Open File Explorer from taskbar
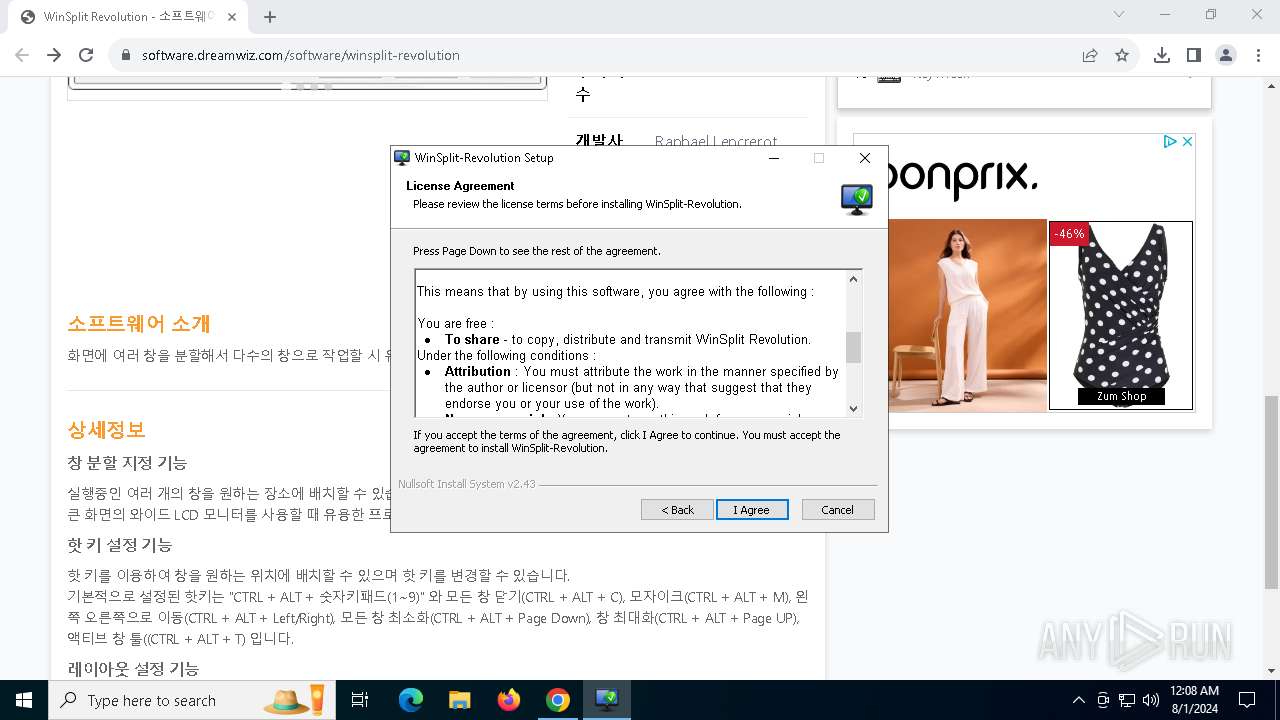1280x720 pixels. coord(459,700)
